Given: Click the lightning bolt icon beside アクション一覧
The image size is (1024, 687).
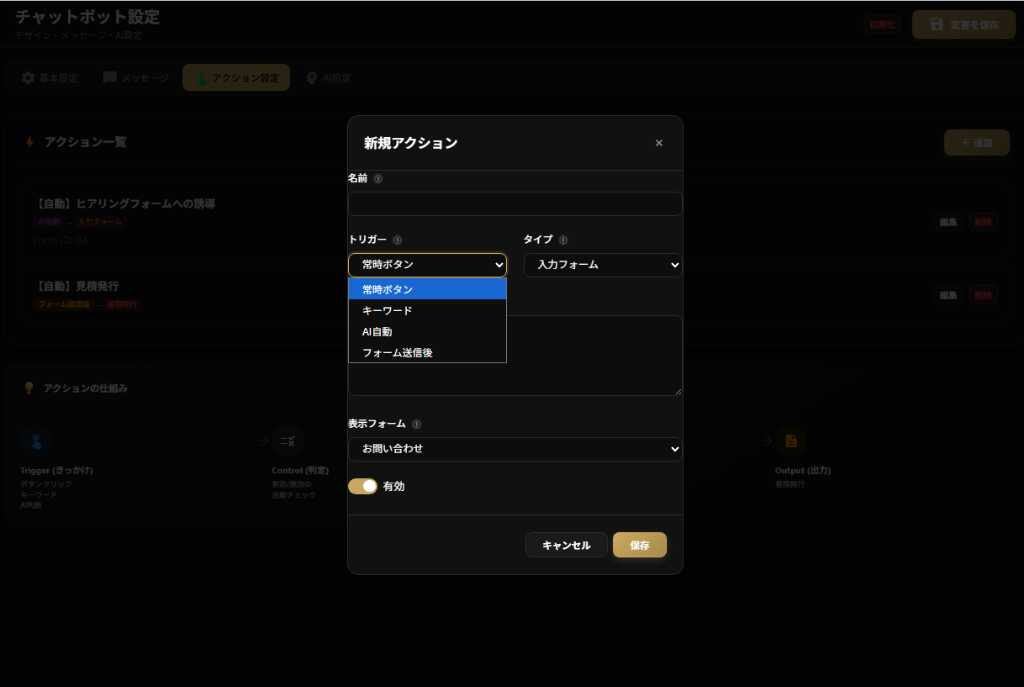Looking at the screenshot, I should (28, 142).
